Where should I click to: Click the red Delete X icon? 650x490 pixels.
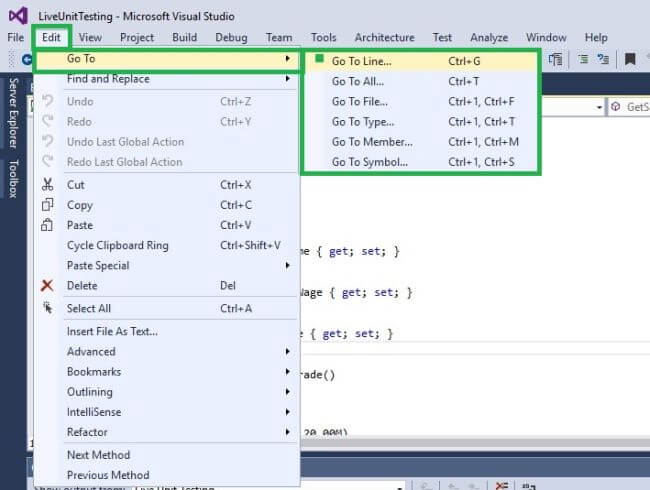pos(47,285)
